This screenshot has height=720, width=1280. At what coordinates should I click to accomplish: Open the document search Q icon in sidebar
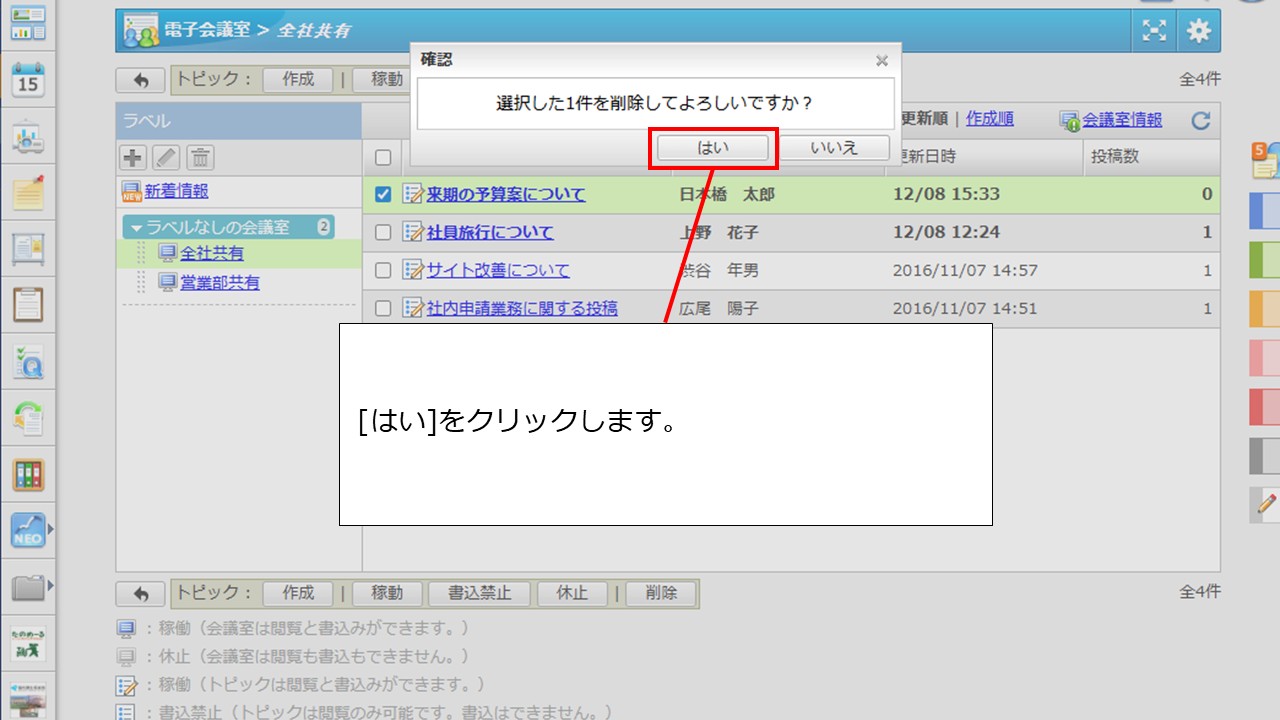[28, 361]
